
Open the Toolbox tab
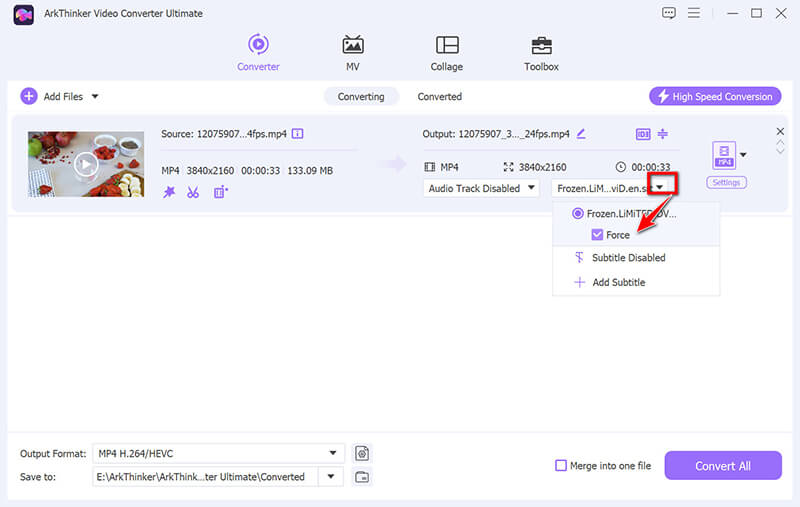click(x=541, y=53)
